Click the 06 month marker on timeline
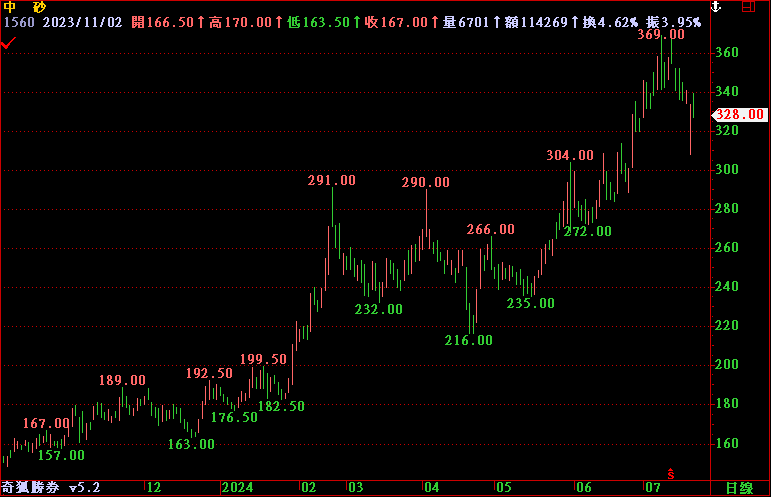The height and width of the screenshot is (497, 771). (x=584, y=488)
